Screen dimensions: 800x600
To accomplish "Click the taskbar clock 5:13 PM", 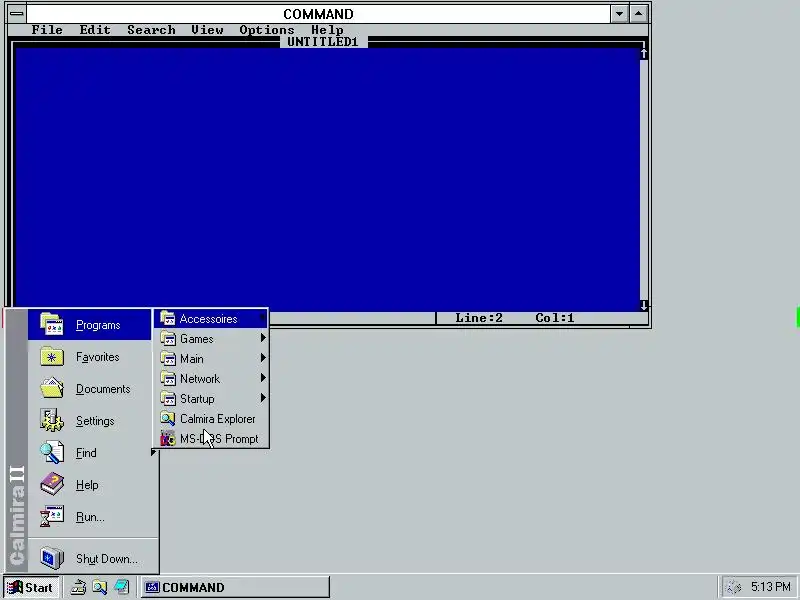I will 770,587.
